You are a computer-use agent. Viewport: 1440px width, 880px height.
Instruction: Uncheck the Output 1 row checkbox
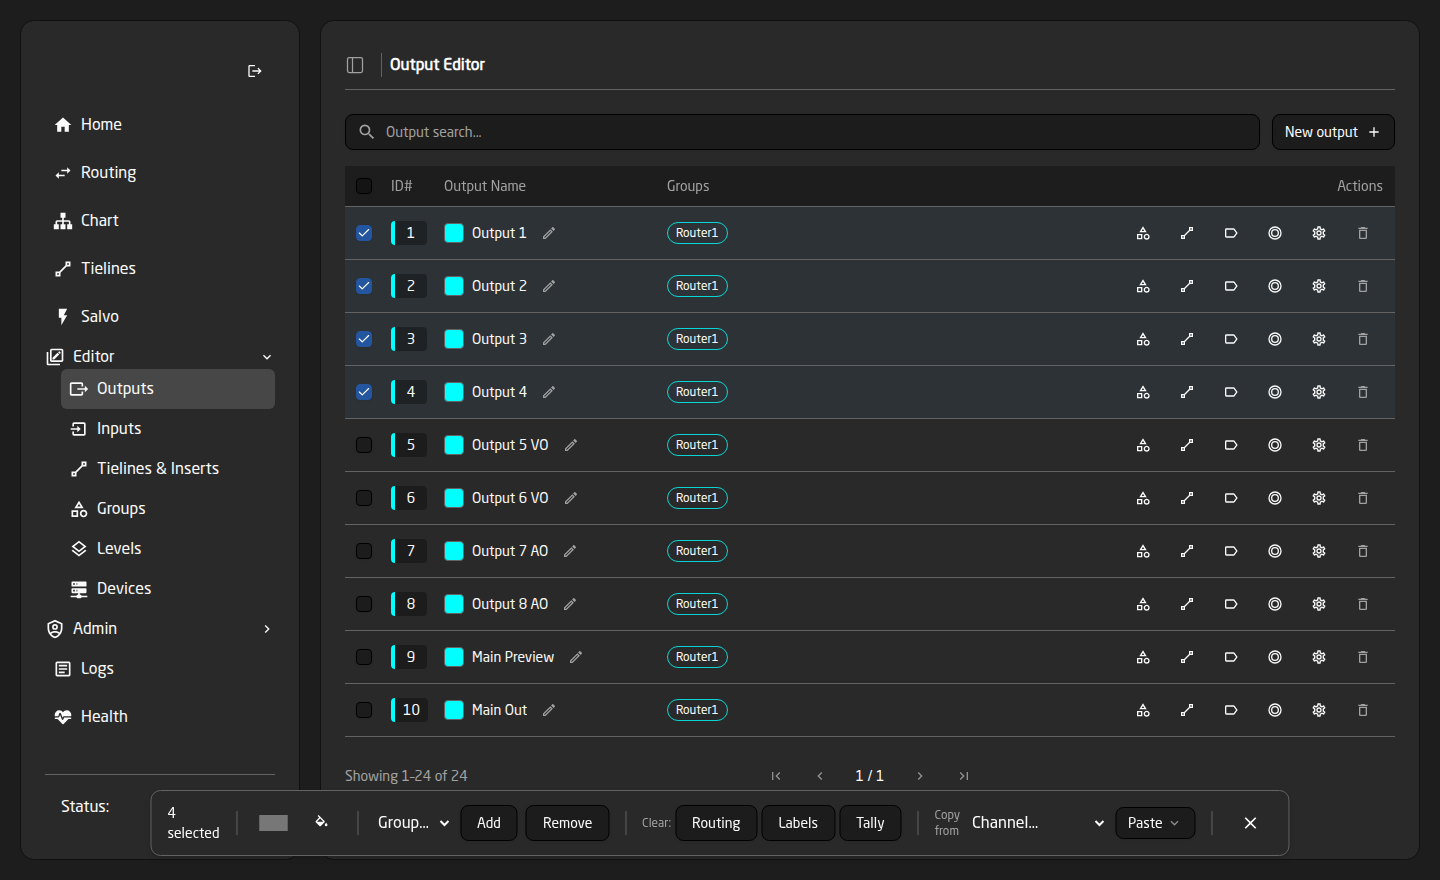pyautogui.click(x=364, y=233)
